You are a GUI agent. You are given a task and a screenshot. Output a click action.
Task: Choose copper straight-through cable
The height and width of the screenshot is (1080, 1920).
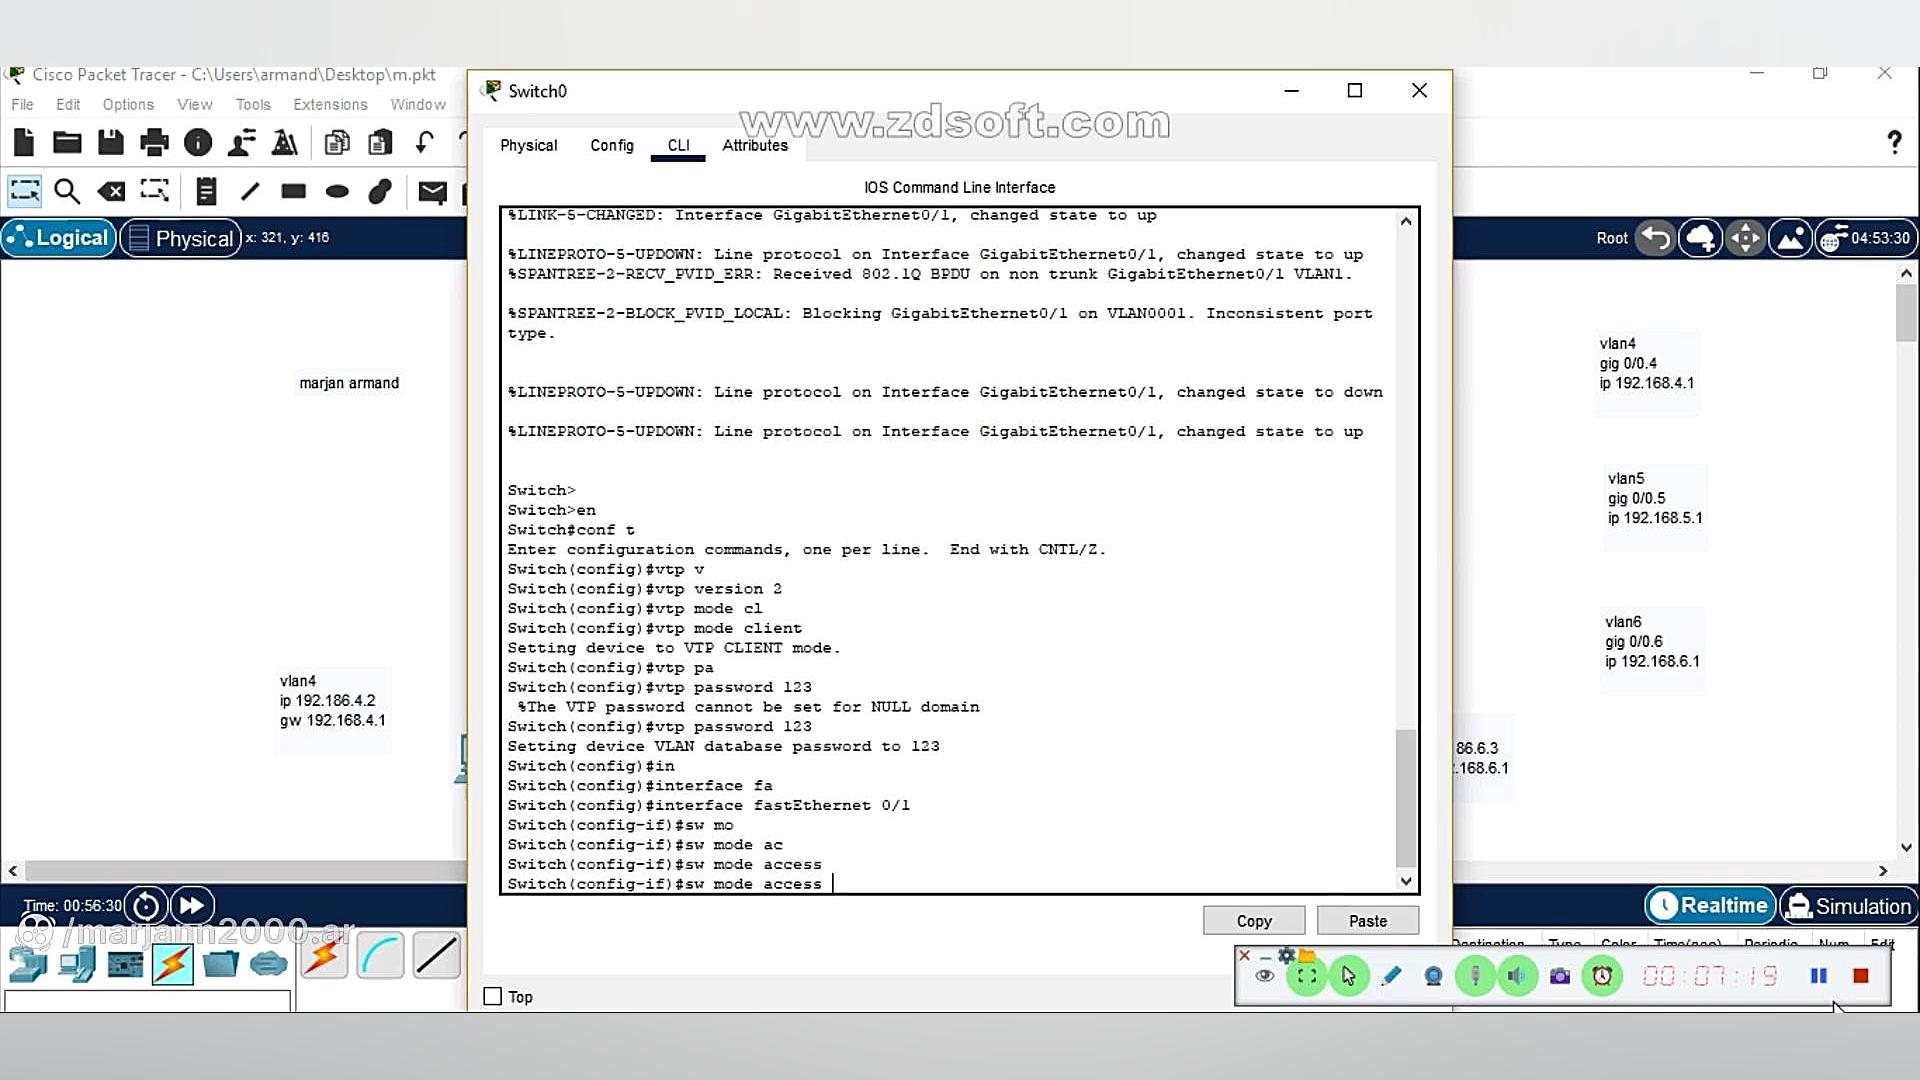437,957
